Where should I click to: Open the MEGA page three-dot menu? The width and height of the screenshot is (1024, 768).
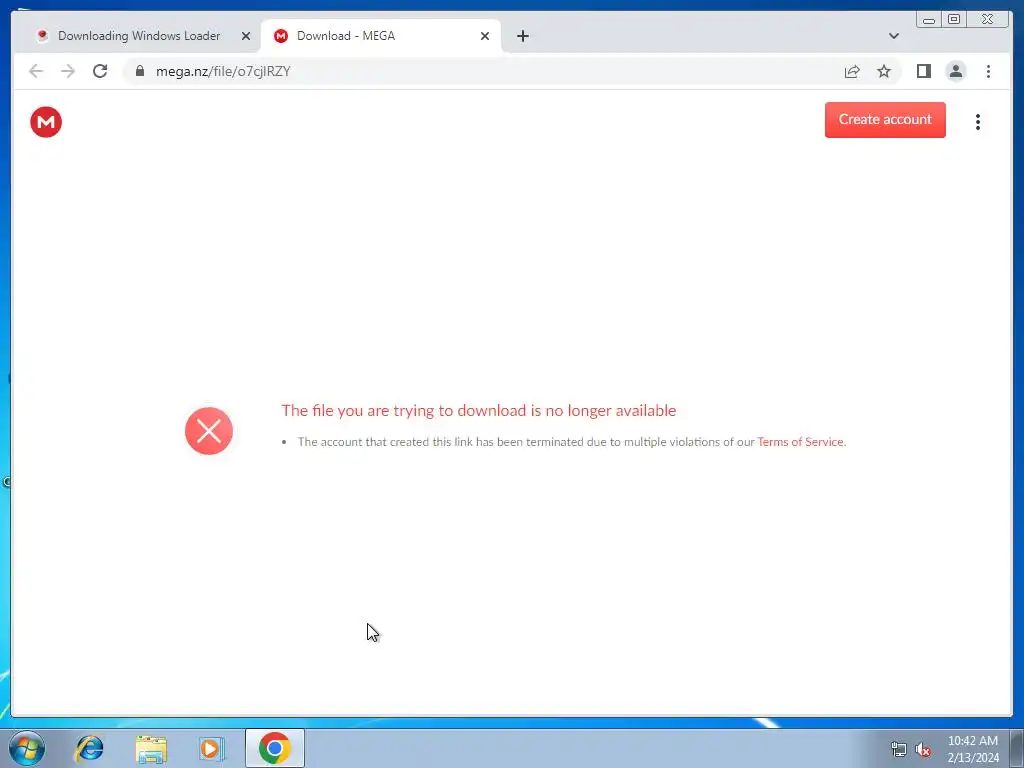tap(978, 122)
